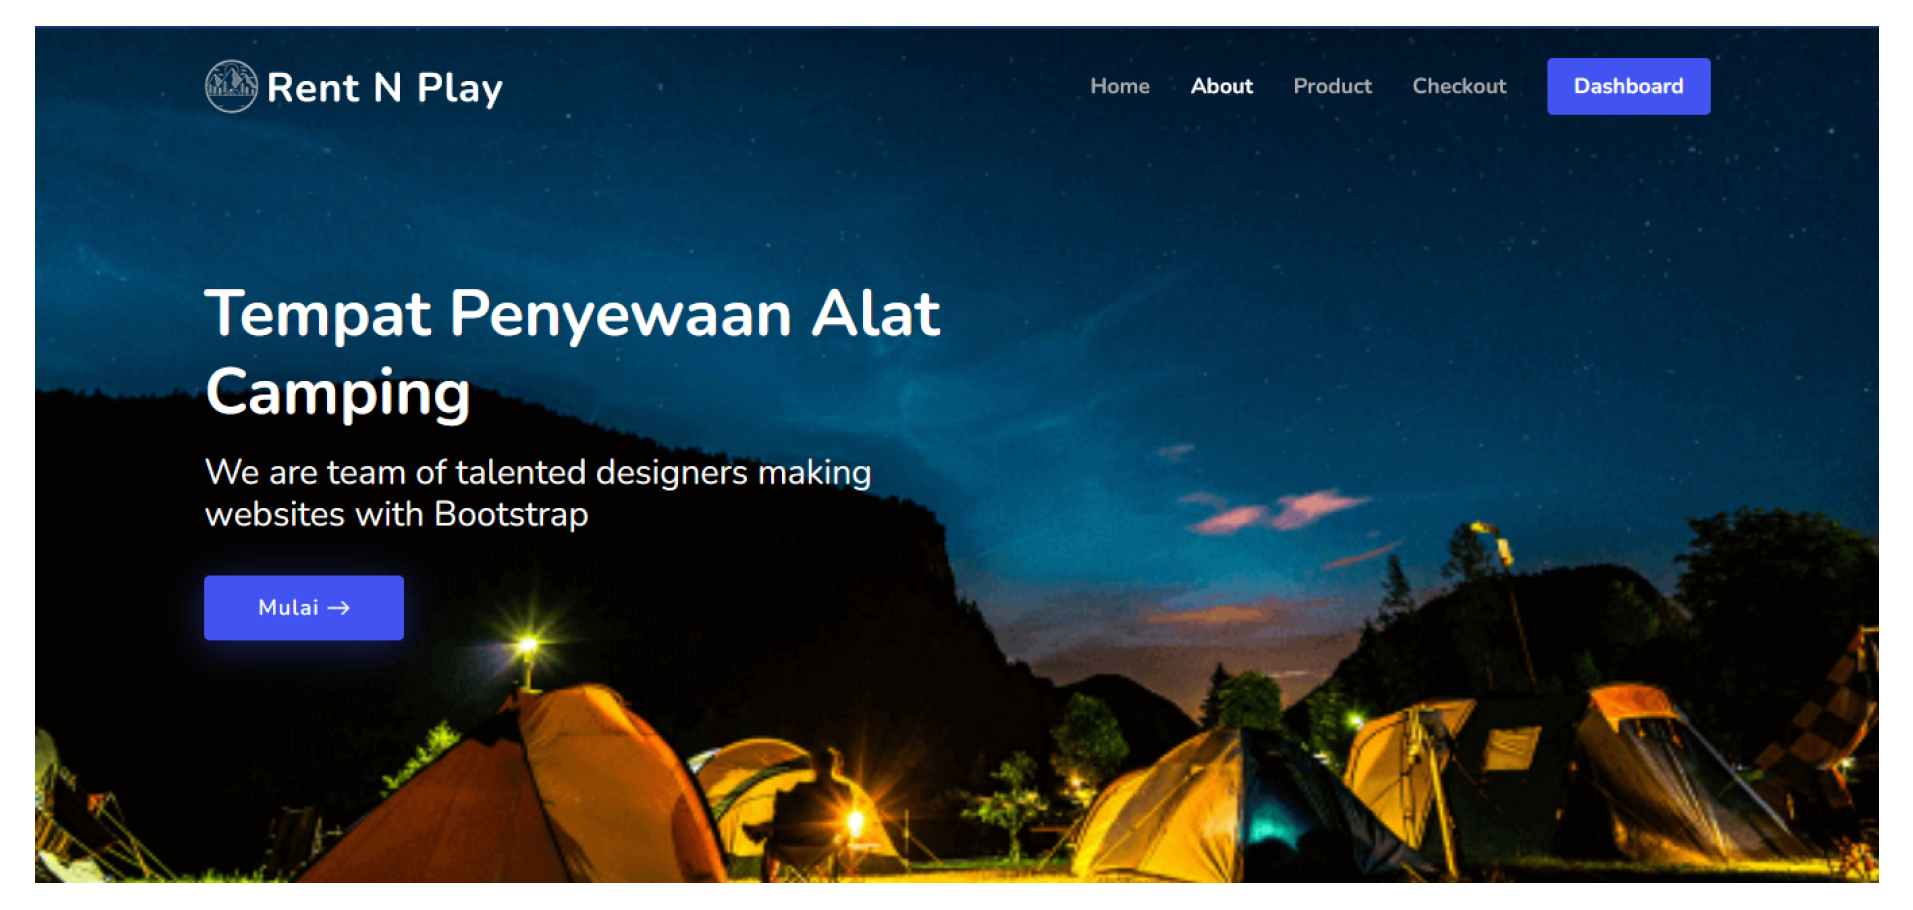This screenshot has height=910, width=1913.
Task: Open the Product nav link
Action: 1332,86
